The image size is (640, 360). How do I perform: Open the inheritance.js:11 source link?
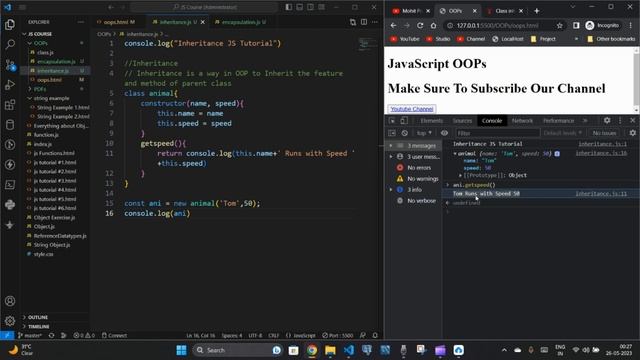click(601, 194)
